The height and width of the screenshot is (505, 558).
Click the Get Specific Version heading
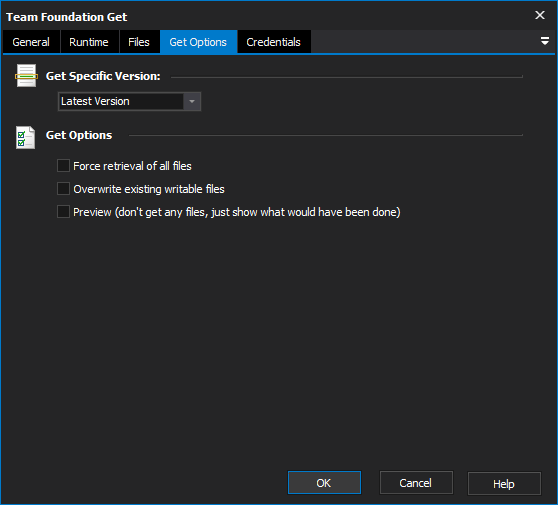pos(103,76)
